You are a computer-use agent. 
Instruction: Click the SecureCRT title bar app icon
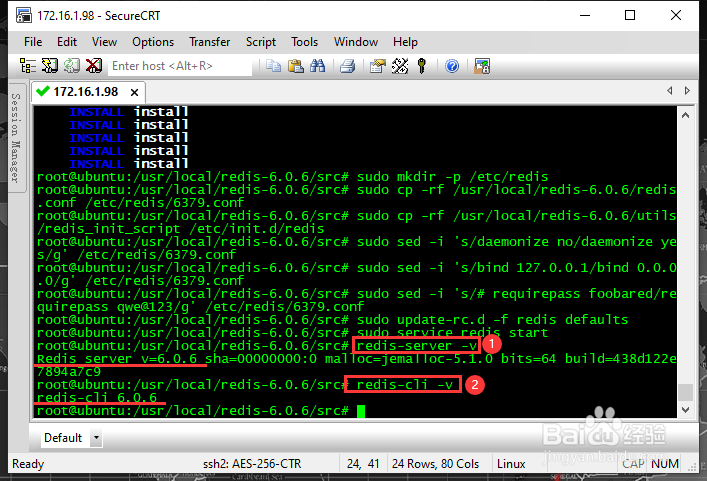24,15
